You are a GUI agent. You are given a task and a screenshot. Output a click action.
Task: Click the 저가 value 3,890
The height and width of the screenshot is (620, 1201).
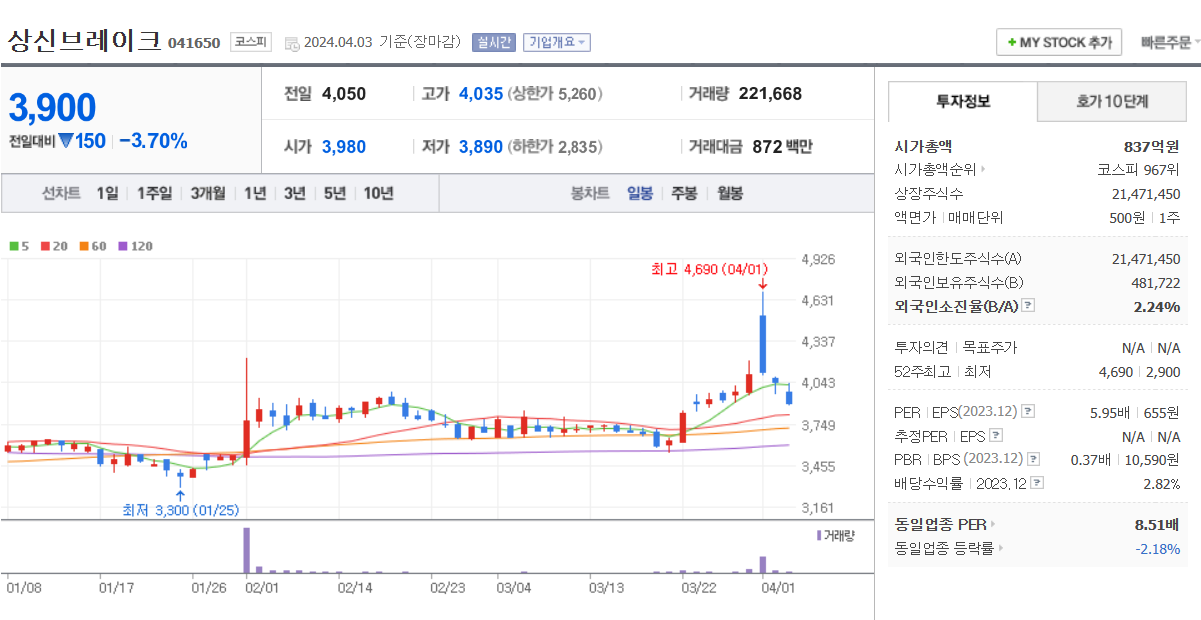(481, 146)
